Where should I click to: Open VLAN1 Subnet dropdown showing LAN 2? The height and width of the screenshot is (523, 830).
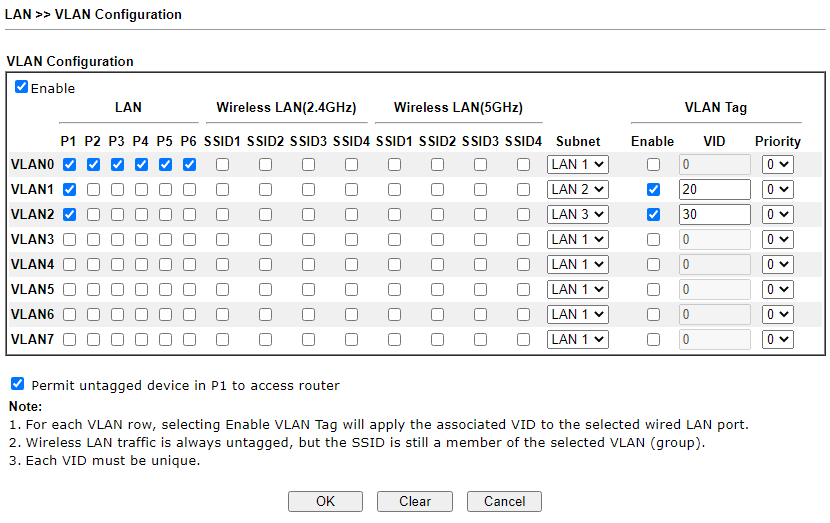tap(578, 189)
